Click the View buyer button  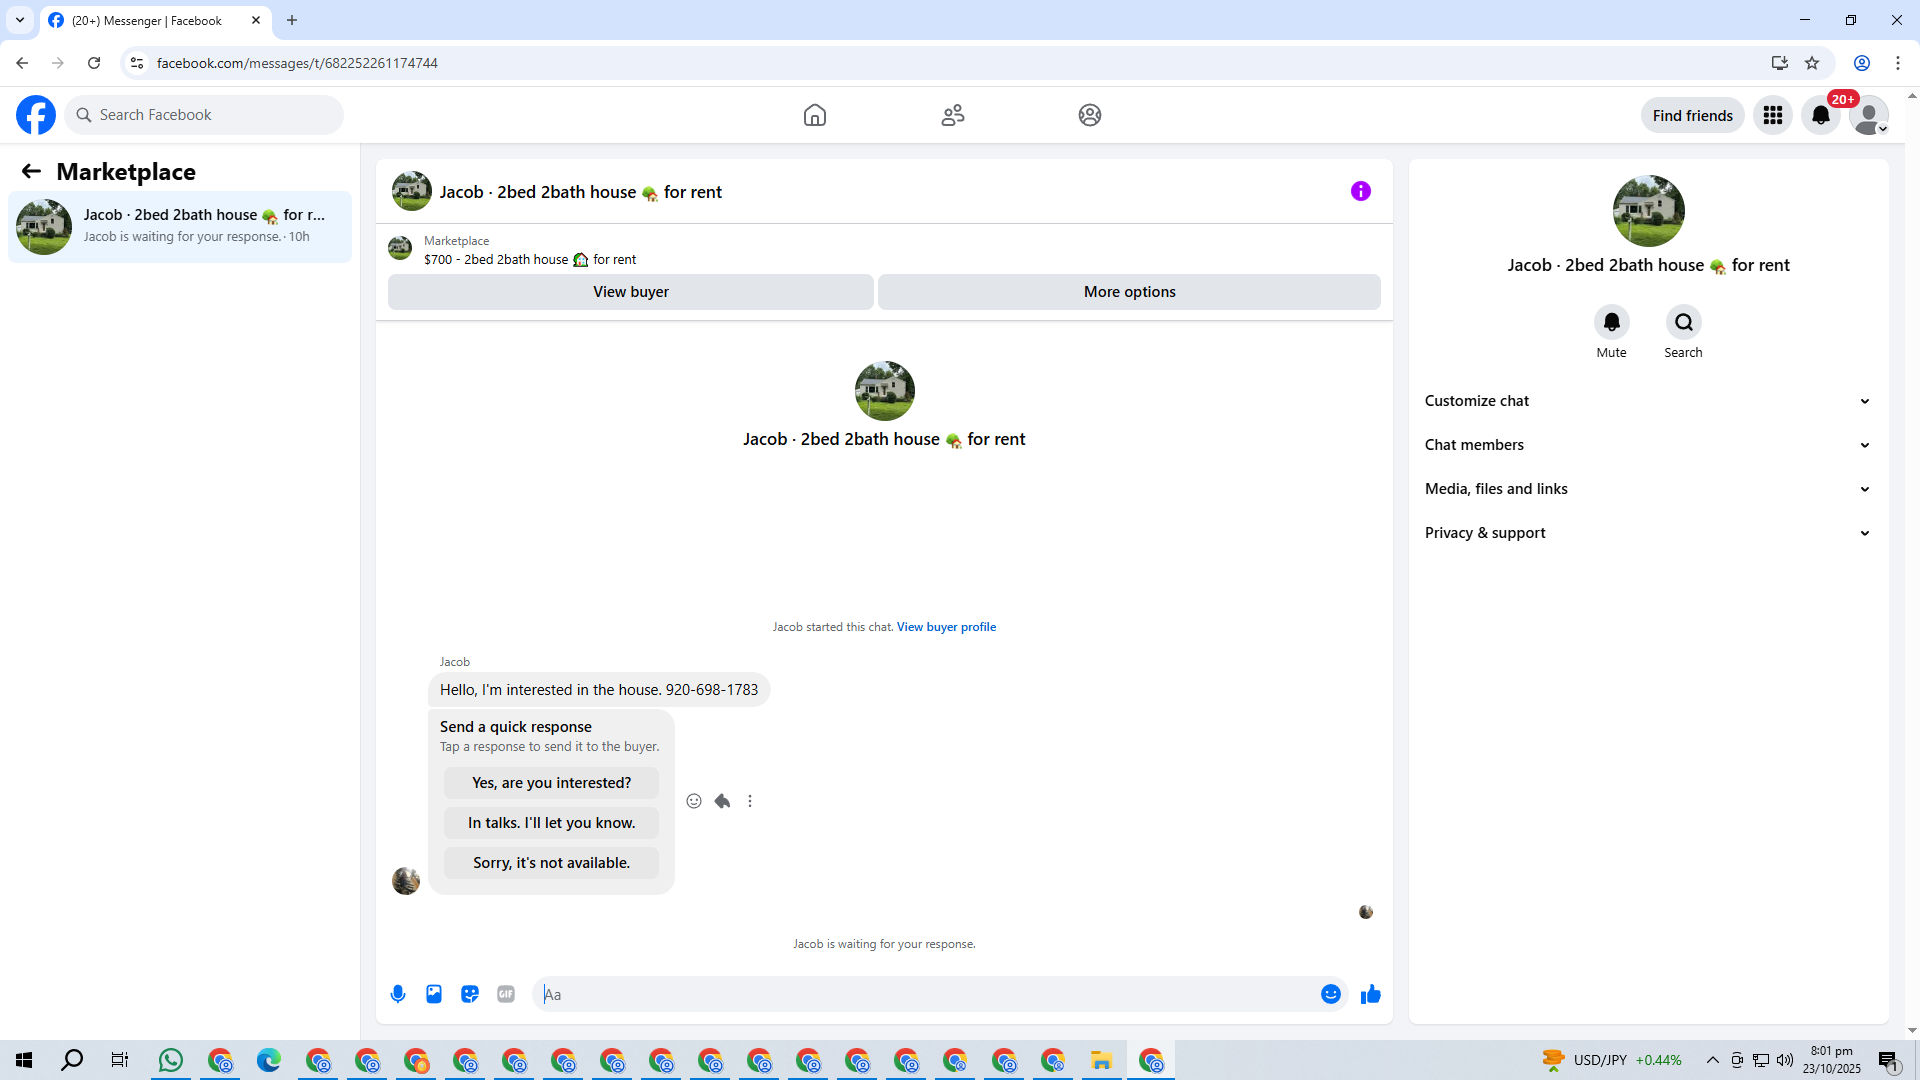coord(630,292)
